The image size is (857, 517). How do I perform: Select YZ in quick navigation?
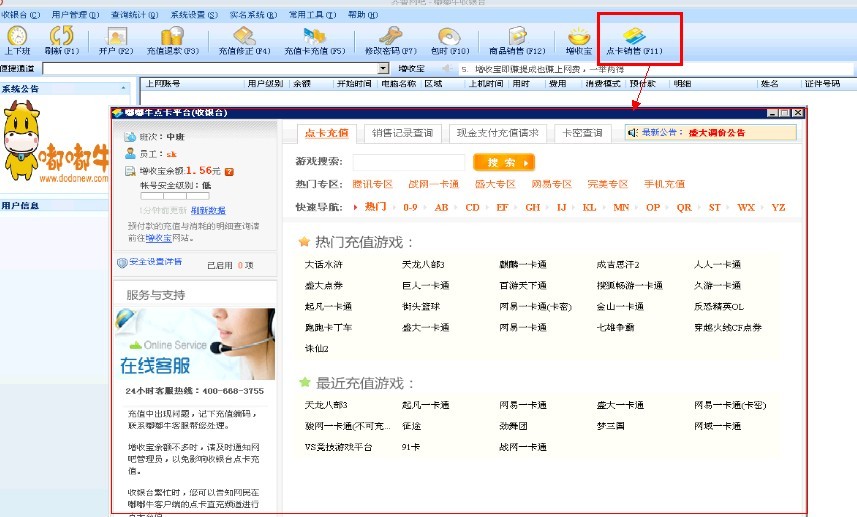pos(778,207)
